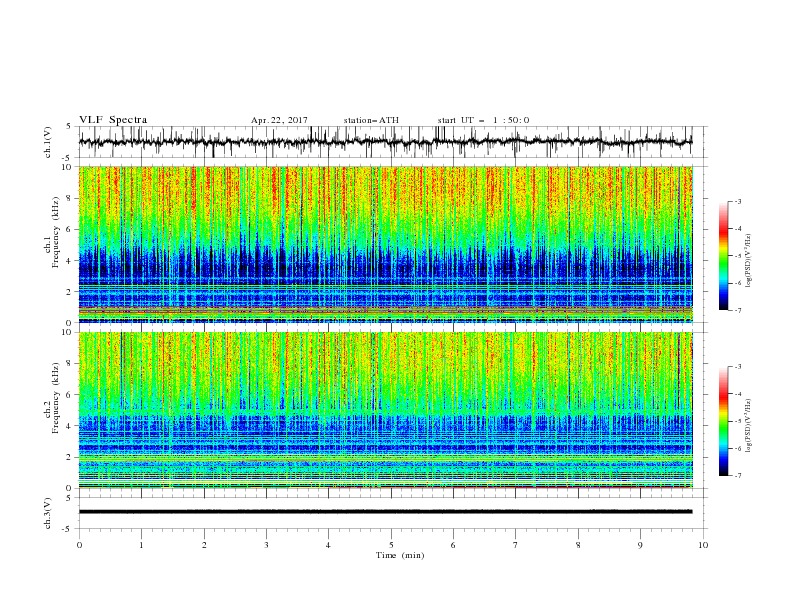Click the "10" minute tick label on the time axis
Screen dimensions: 792x612
tap(703, 545)
